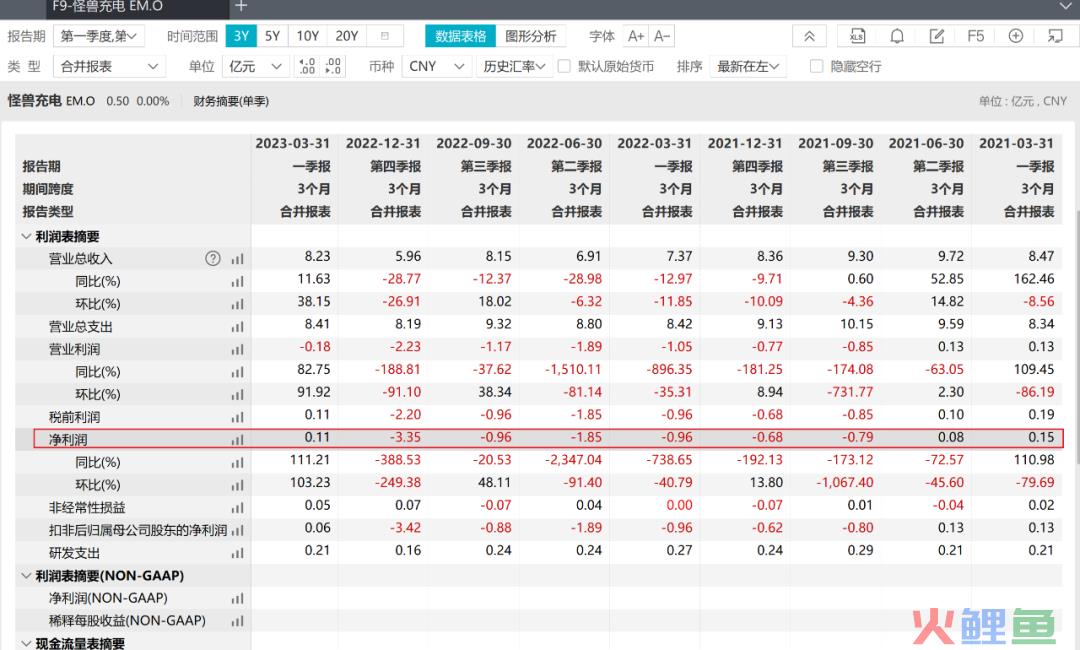
Task: Open chart icon for 同比(%) under 营业总收入
Action: (x=238, y=282)
